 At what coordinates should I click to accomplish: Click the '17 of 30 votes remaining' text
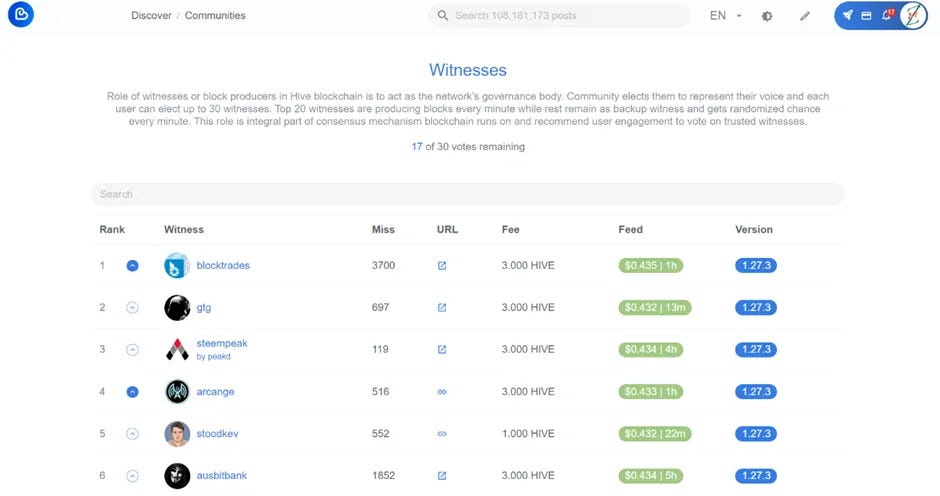468,146
